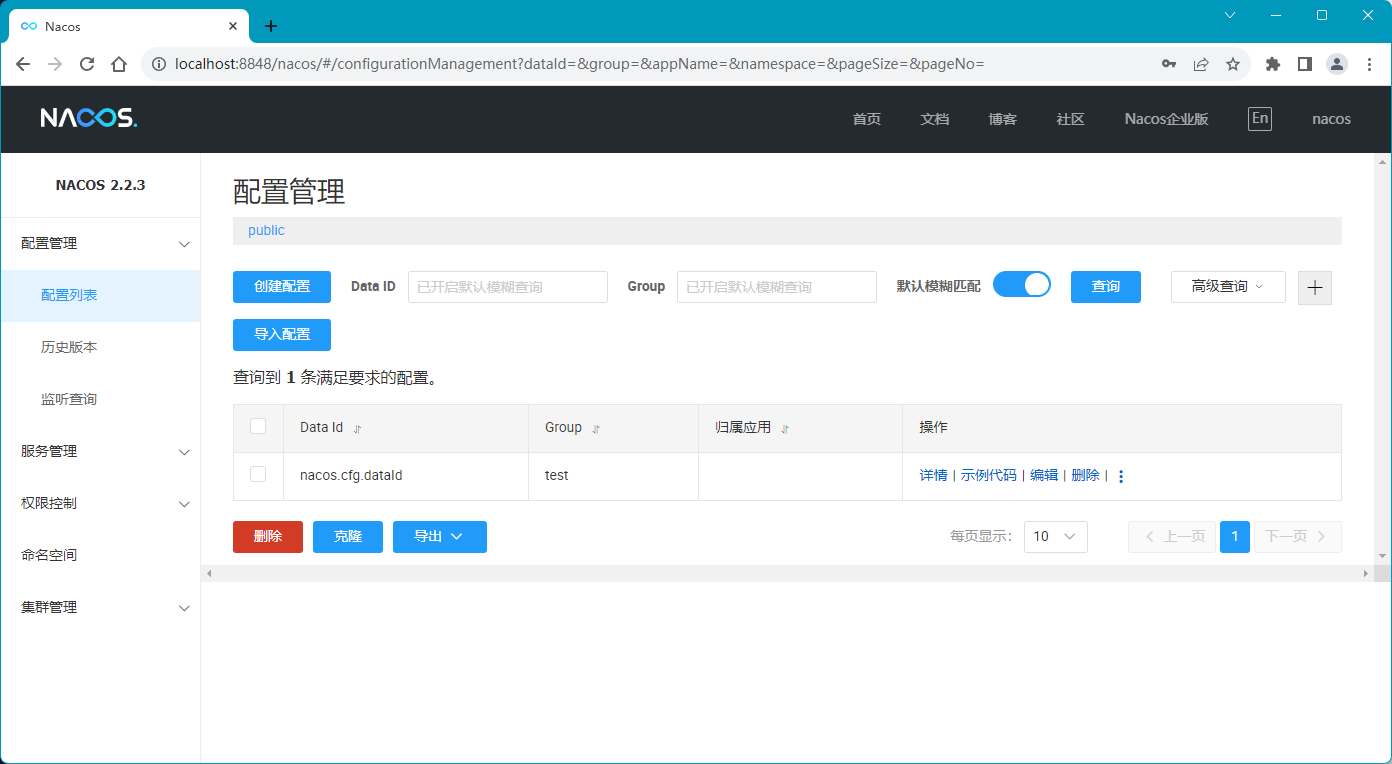
Task: Open the site information icon in address bar
Action: point(158,64)
